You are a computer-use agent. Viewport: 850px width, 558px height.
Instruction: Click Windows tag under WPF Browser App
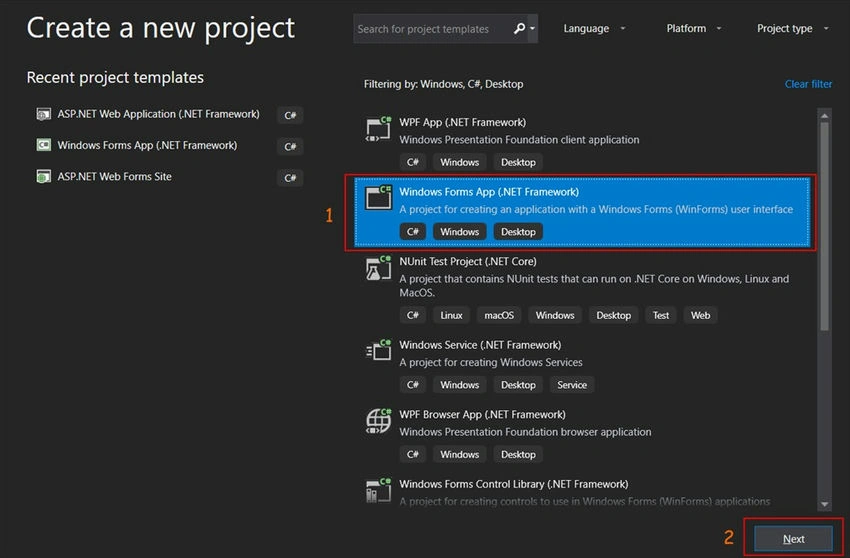[x=459, y=454]
